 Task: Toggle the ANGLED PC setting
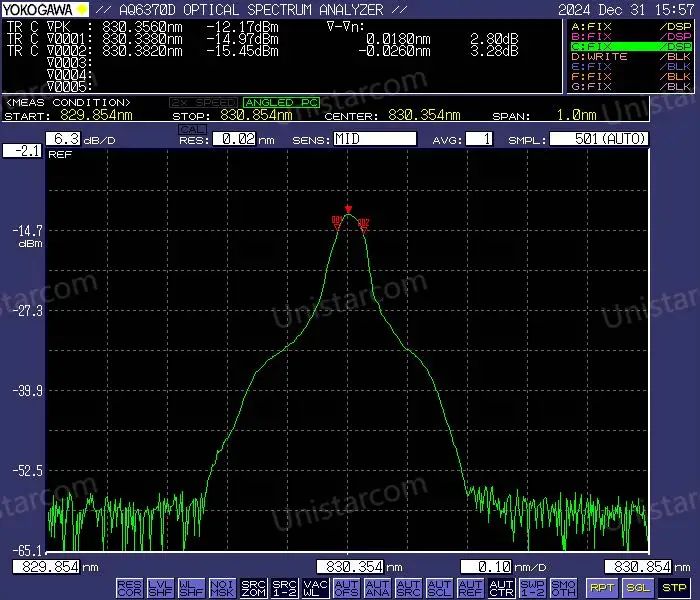click(281, 103)
